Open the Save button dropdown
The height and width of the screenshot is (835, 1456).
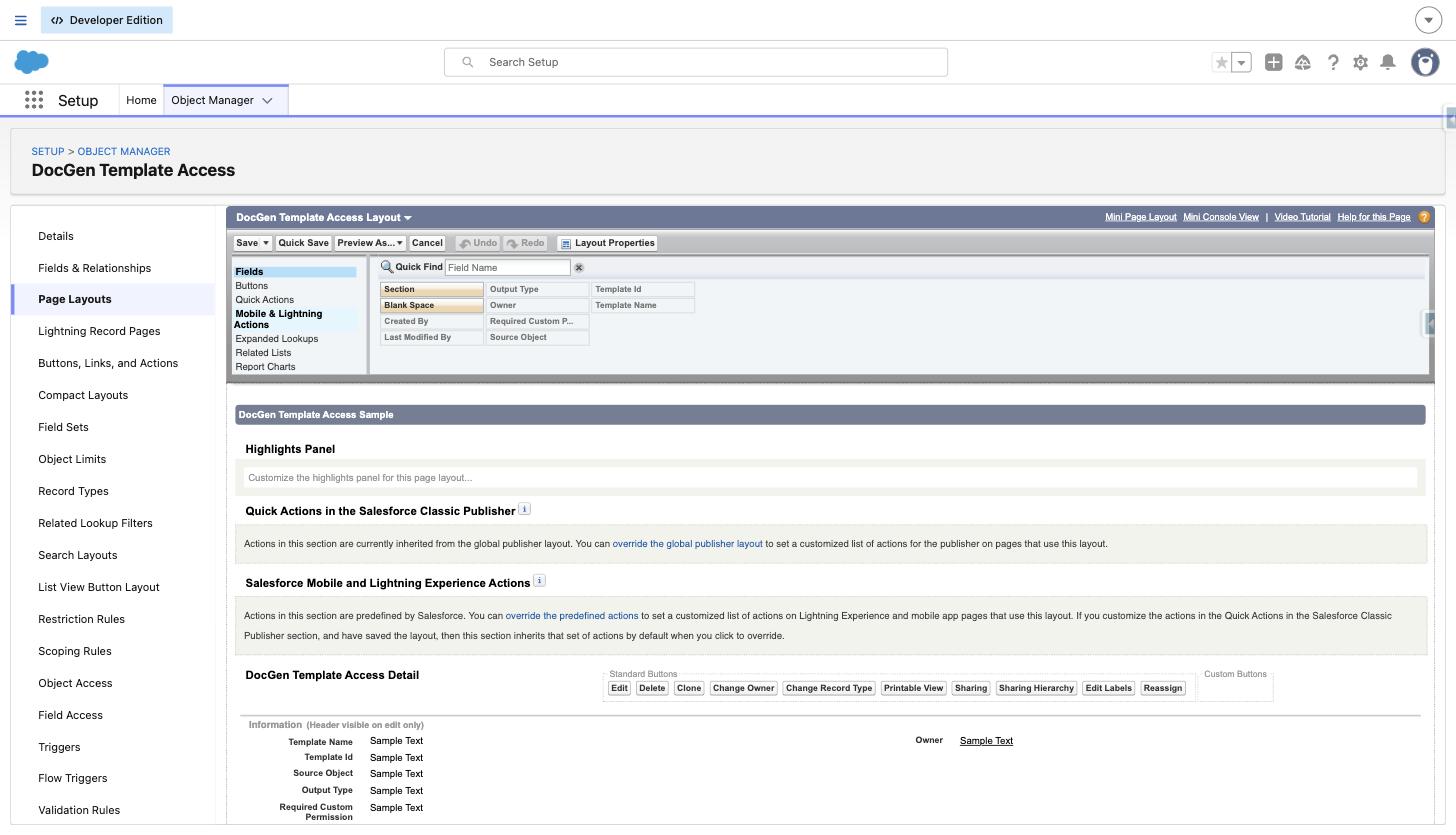click(266, 243)
